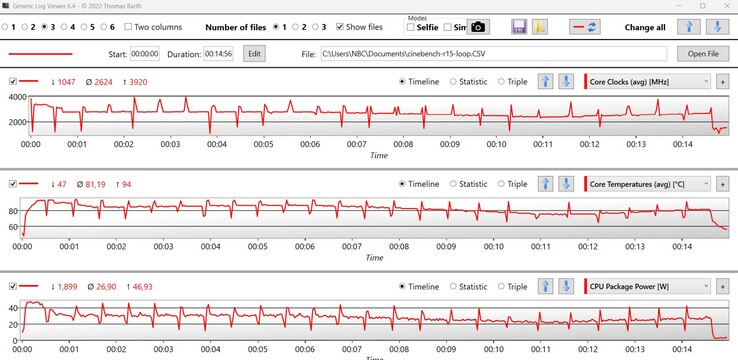The height and width of the screenshot is (360, 738).
Task: Open the yellow folder icon
Action: coord(540,27)
